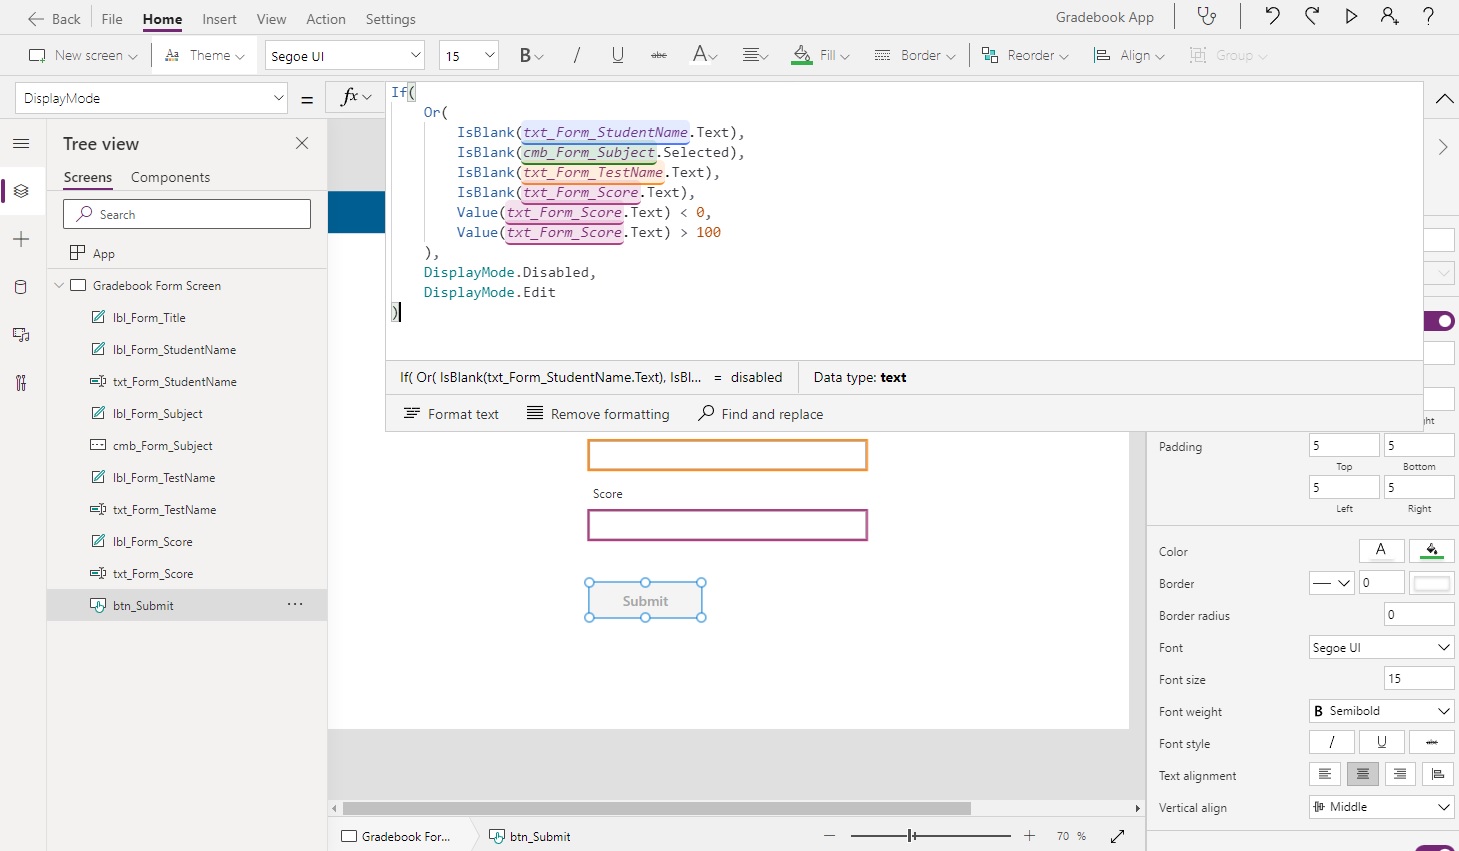Open the Insert pane with plus icon
Image resolution: width=1459 pixels, height=851 pixels.
(21, 239)
